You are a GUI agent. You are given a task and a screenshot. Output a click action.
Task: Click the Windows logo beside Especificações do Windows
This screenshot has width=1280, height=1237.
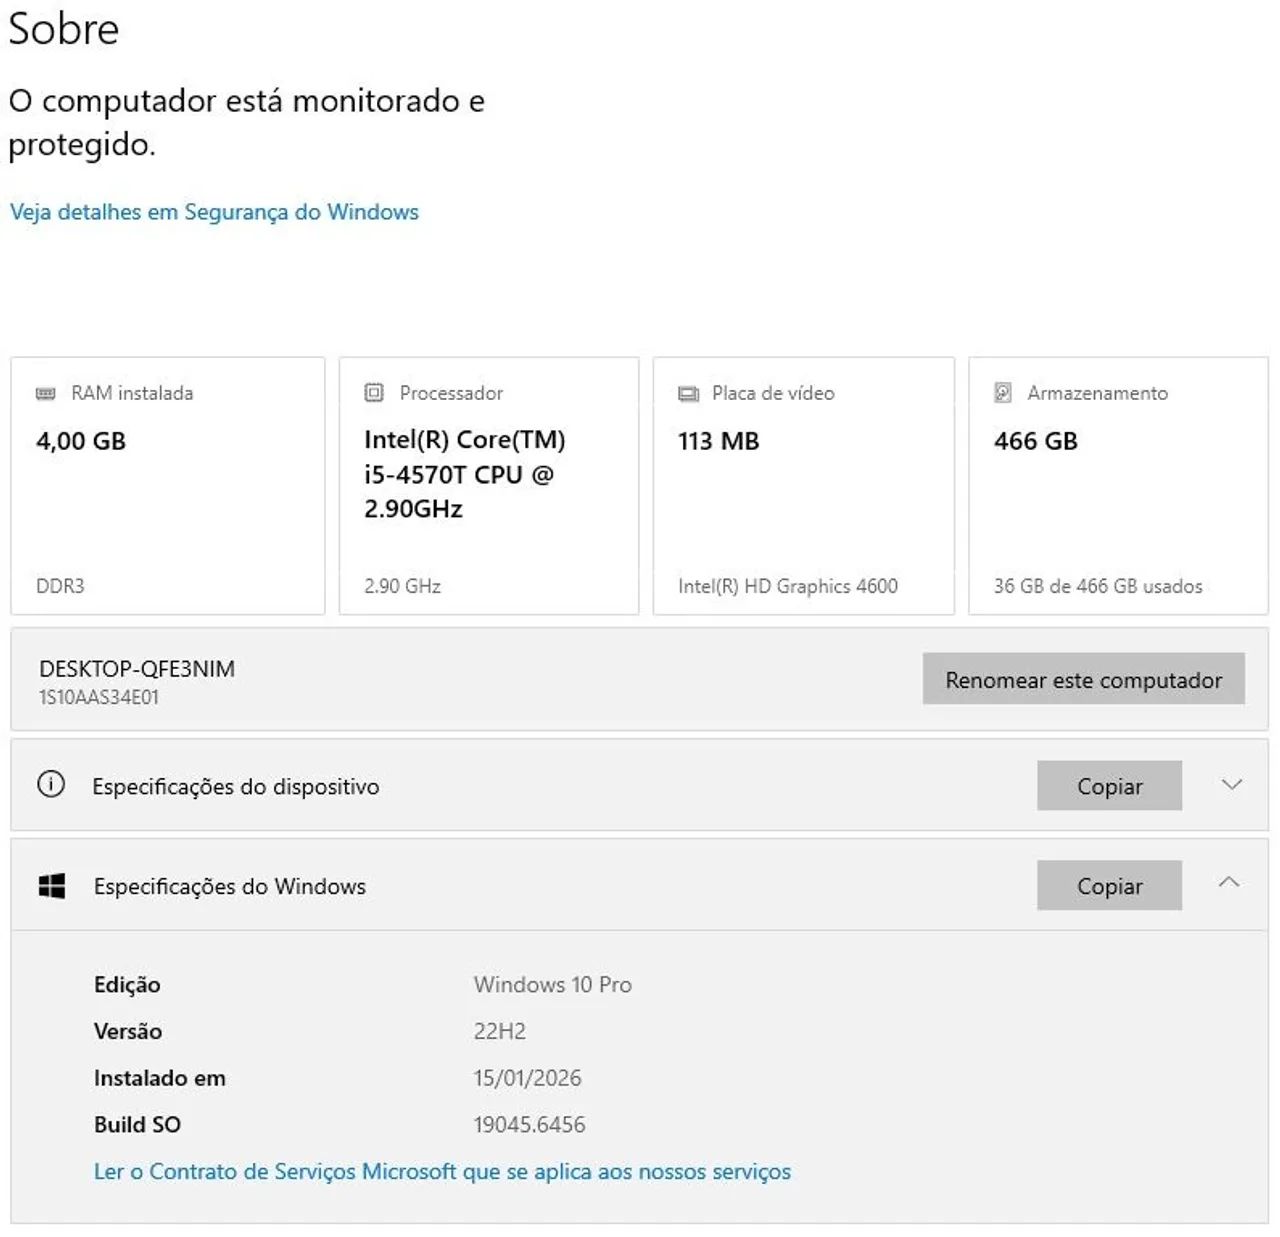click(x=52, y=886)
